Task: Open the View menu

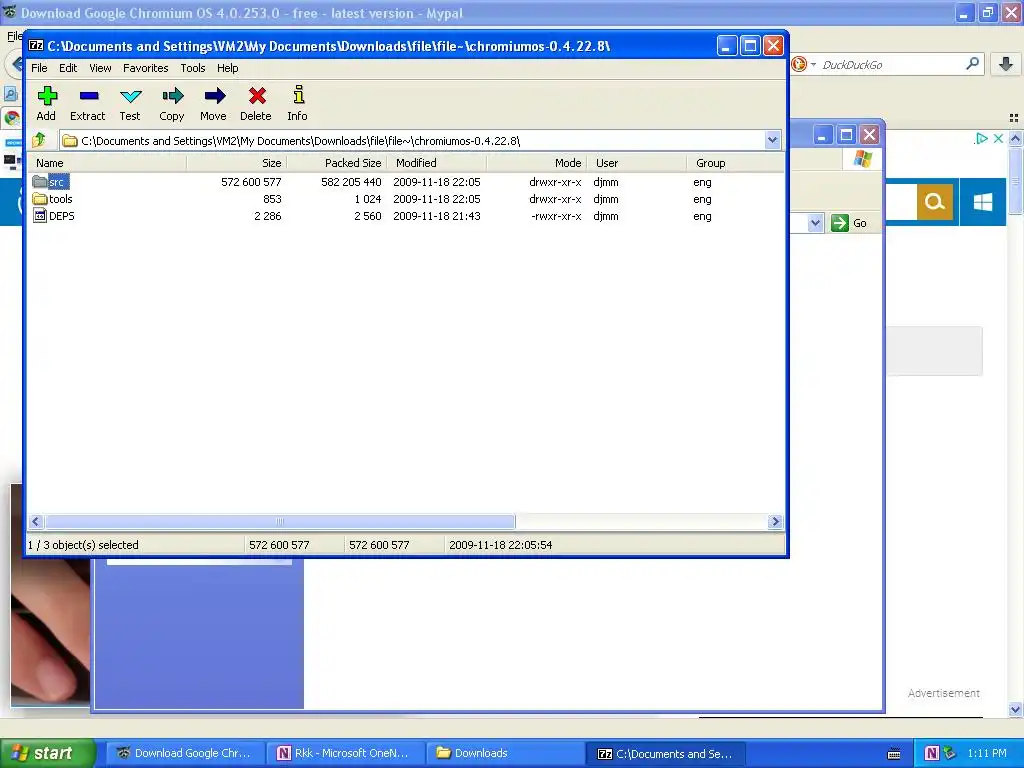Action: 100,68
